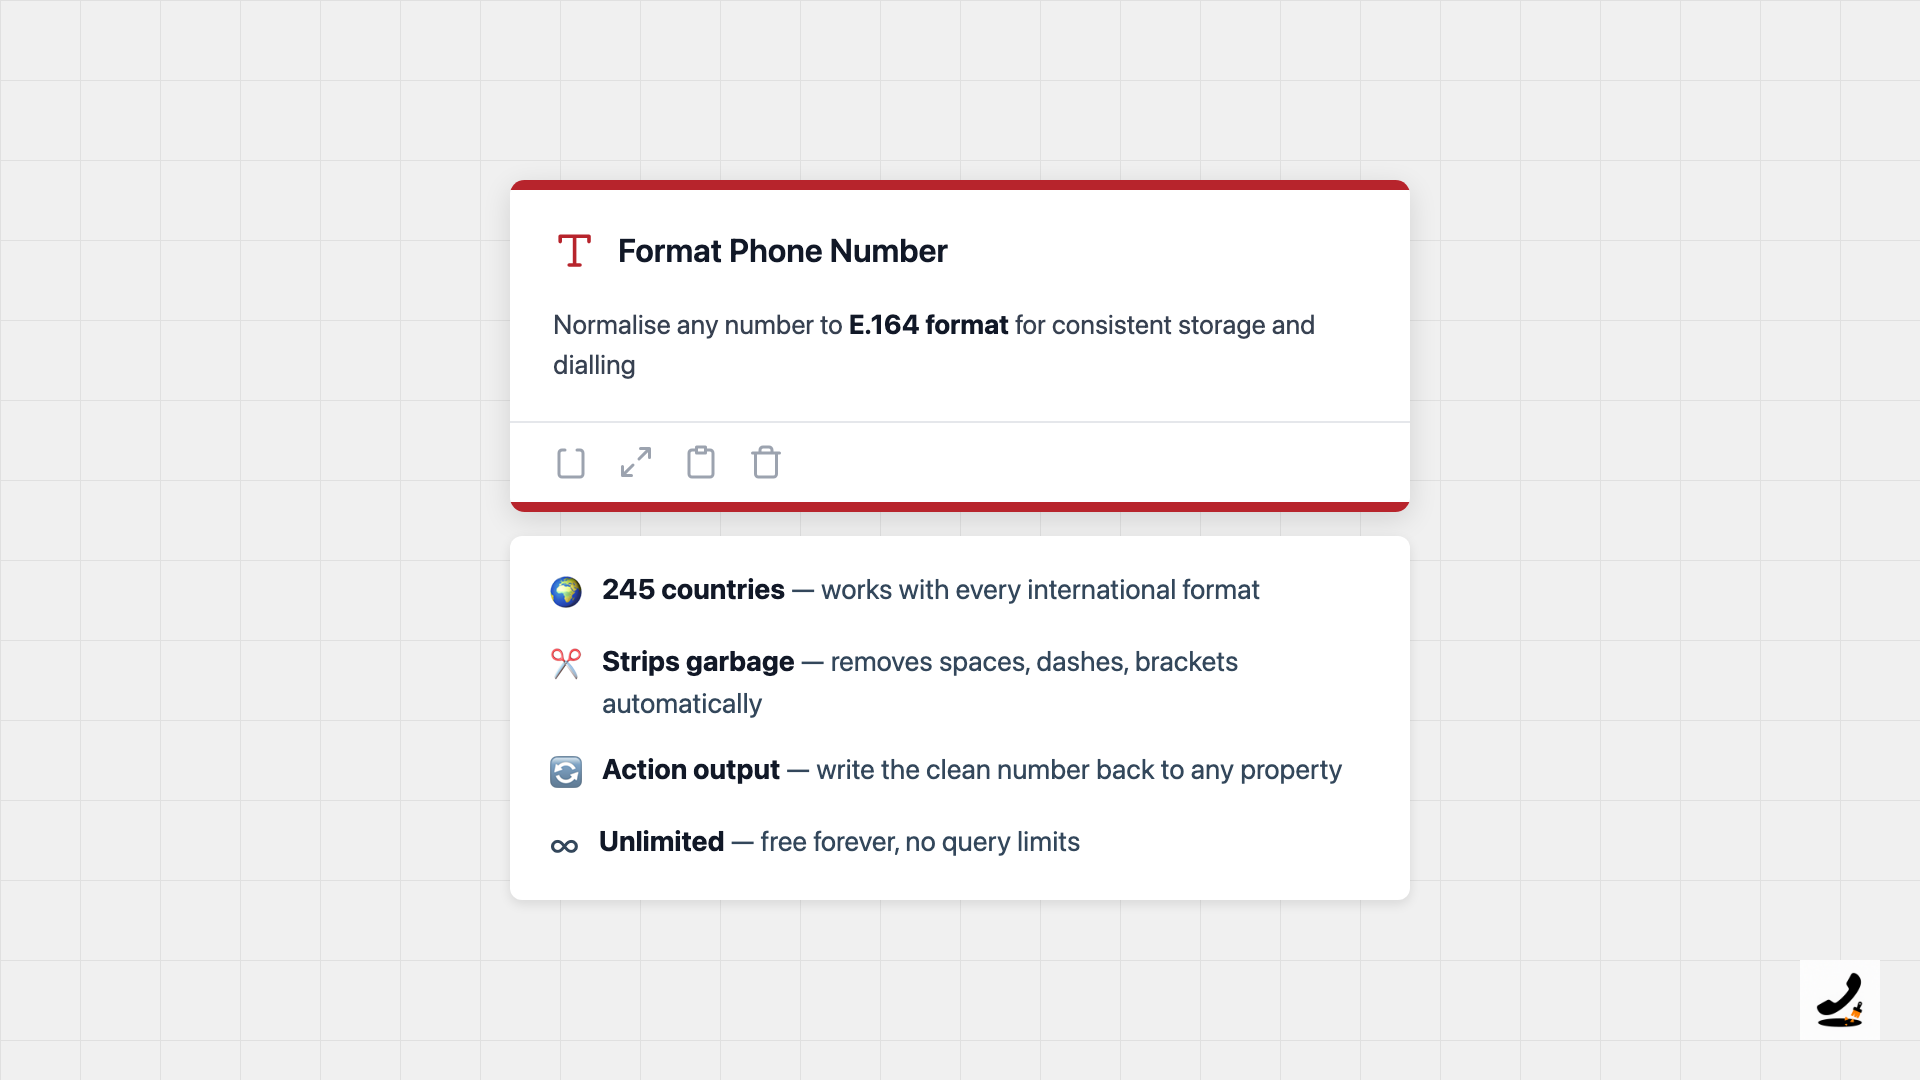1920x1080 pixels.
Task: Click the "245 countries" feature label
Action: point(693,590)
